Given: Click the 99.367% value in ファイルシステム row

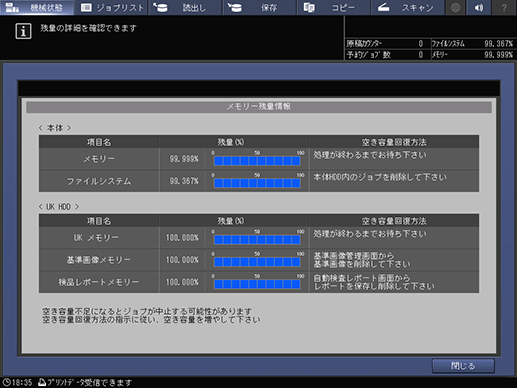Looking at the screenshot, I should [184, 181].
